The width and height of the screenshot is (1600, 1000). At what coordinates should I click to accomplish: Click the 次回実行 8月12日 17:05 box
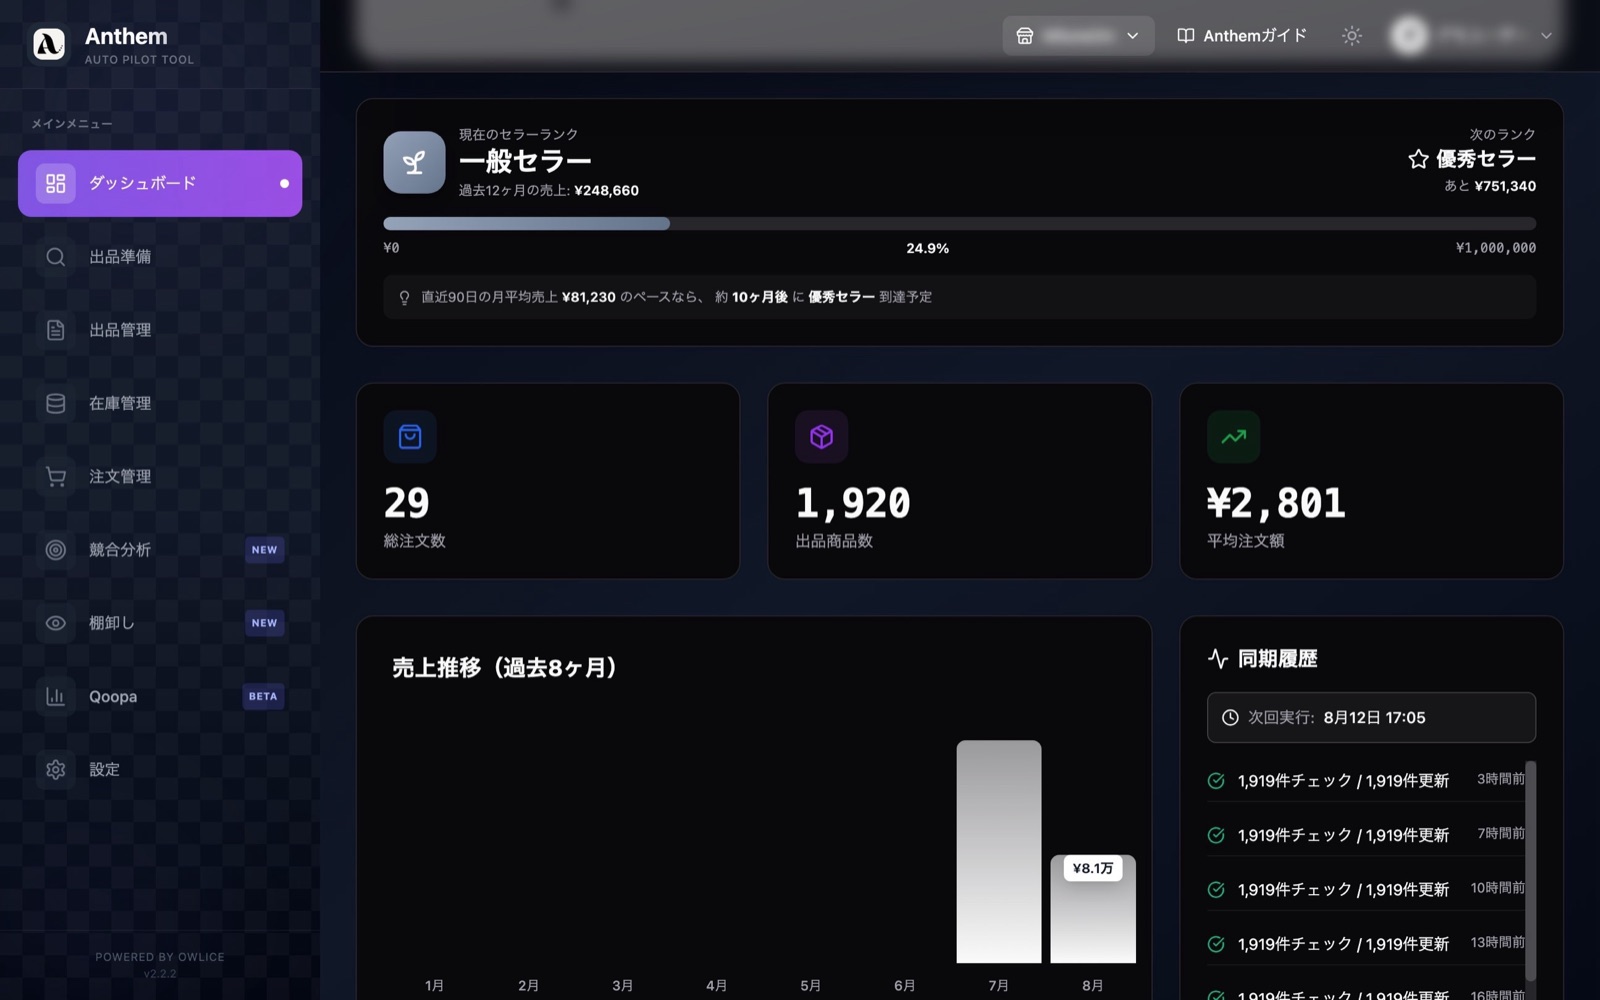[x=1371, y=718]
